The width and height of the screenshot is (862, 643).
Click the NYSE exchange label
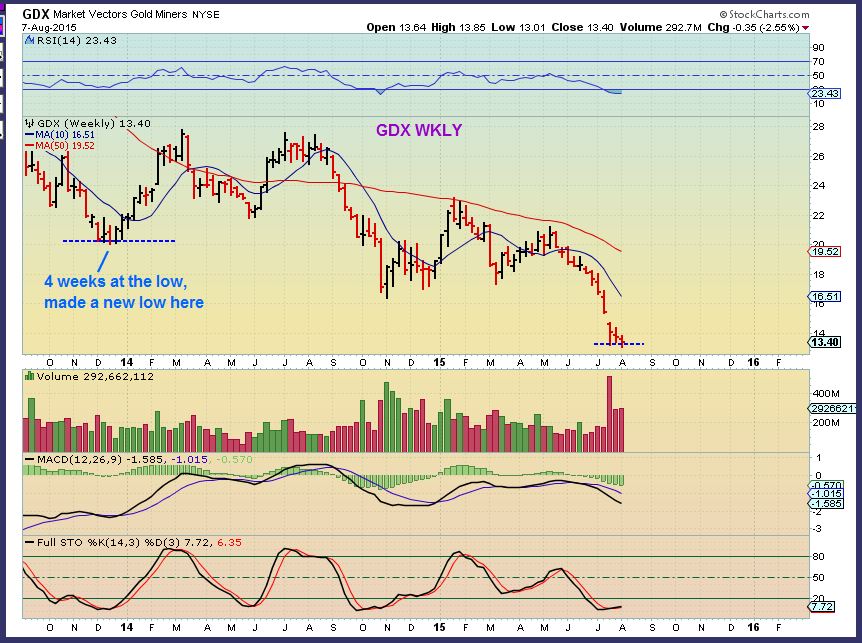point(206,15)
